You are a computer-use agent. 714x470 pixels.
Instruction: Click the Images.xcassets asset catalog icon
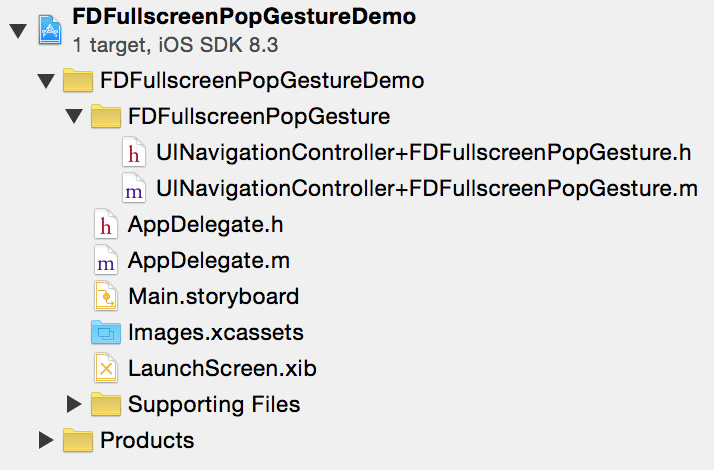click(106, 332)
